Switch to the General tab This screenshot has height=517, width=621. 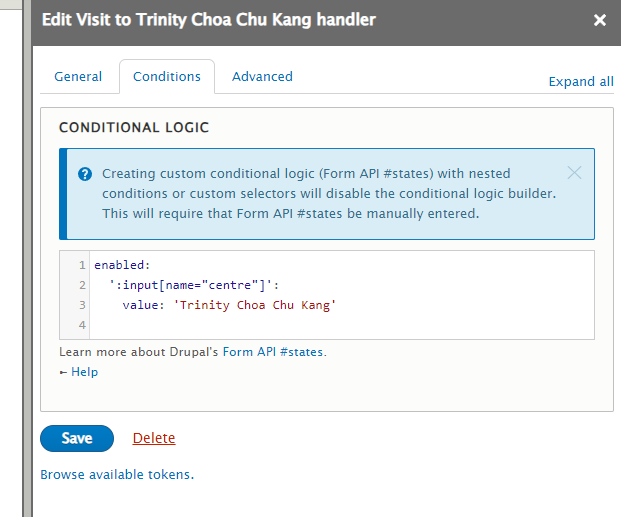pos(78,77)
